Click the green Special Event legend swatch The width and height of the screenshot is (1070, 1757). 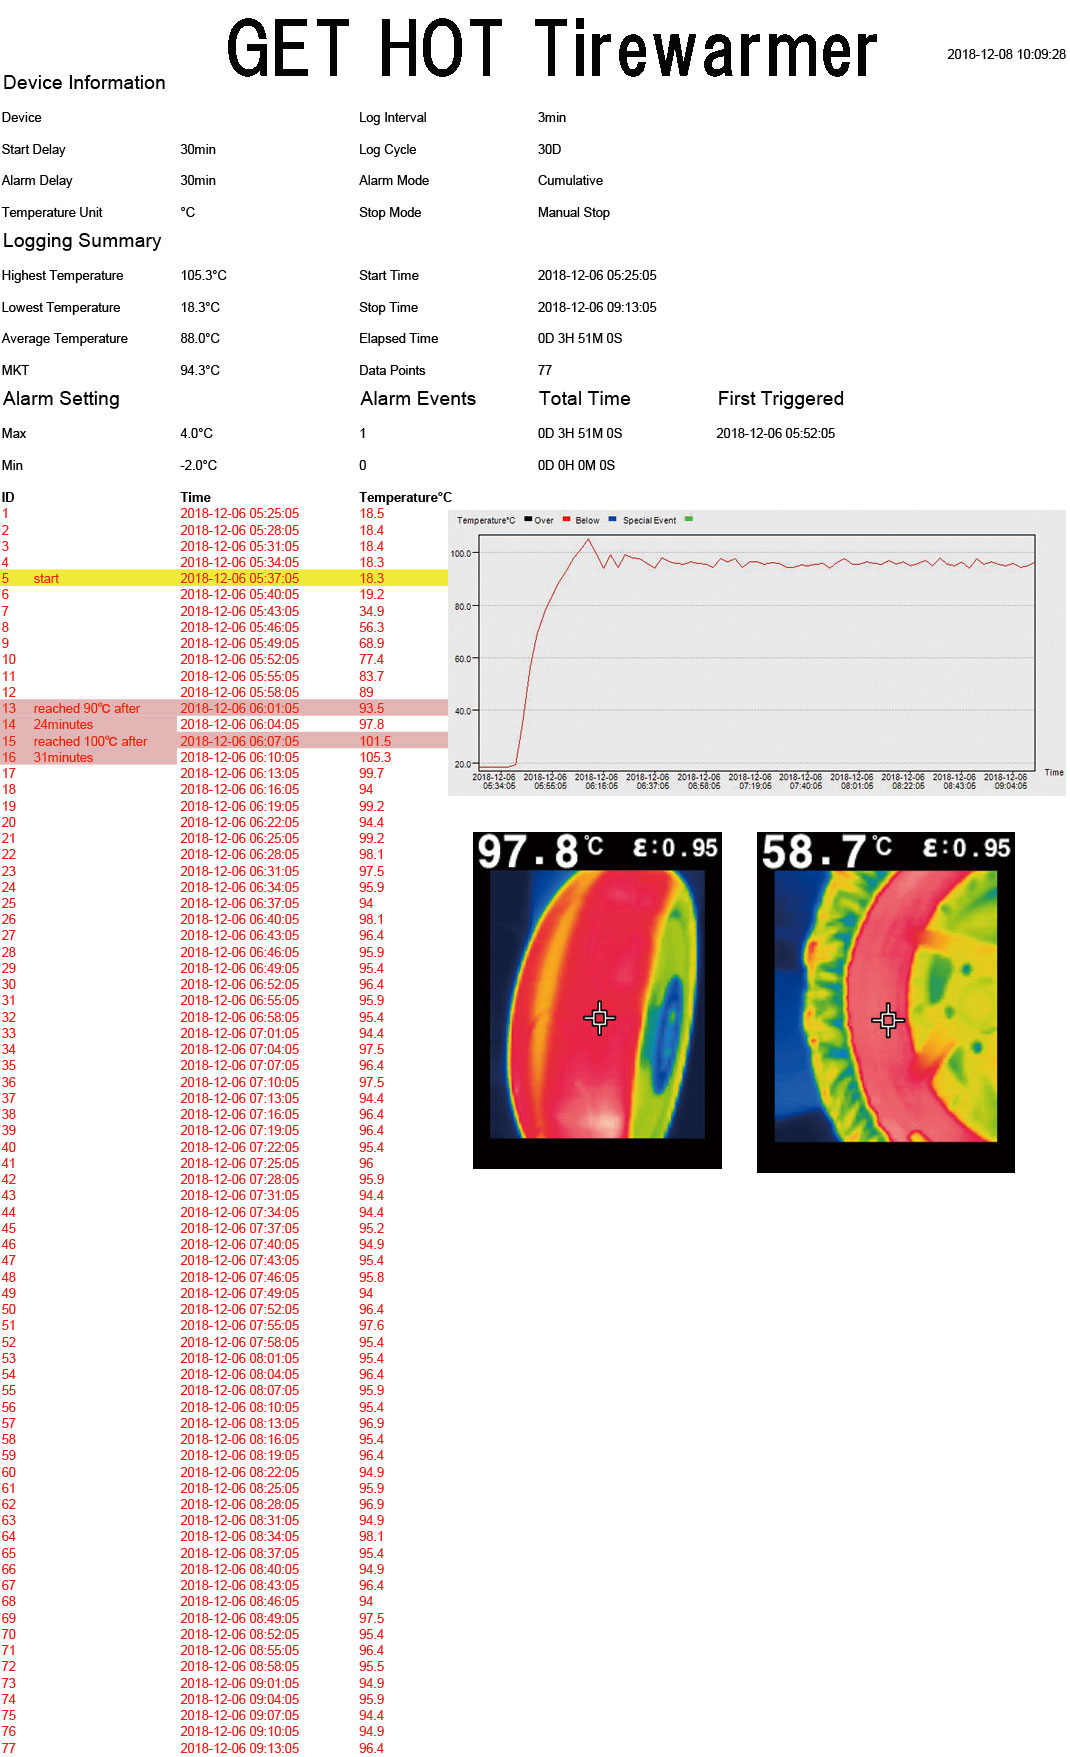(x=688, y=519)
